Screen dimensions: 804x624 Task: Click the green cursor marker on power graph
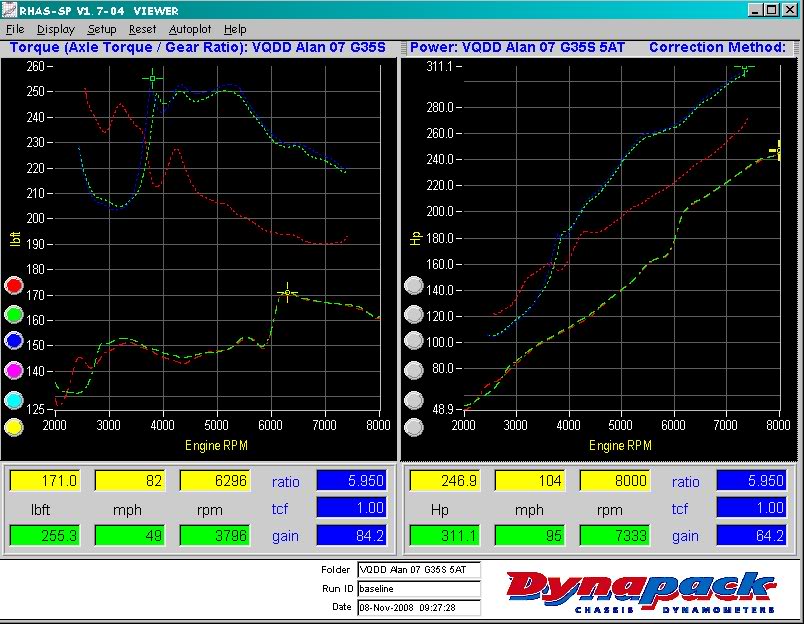click(744, 68)
